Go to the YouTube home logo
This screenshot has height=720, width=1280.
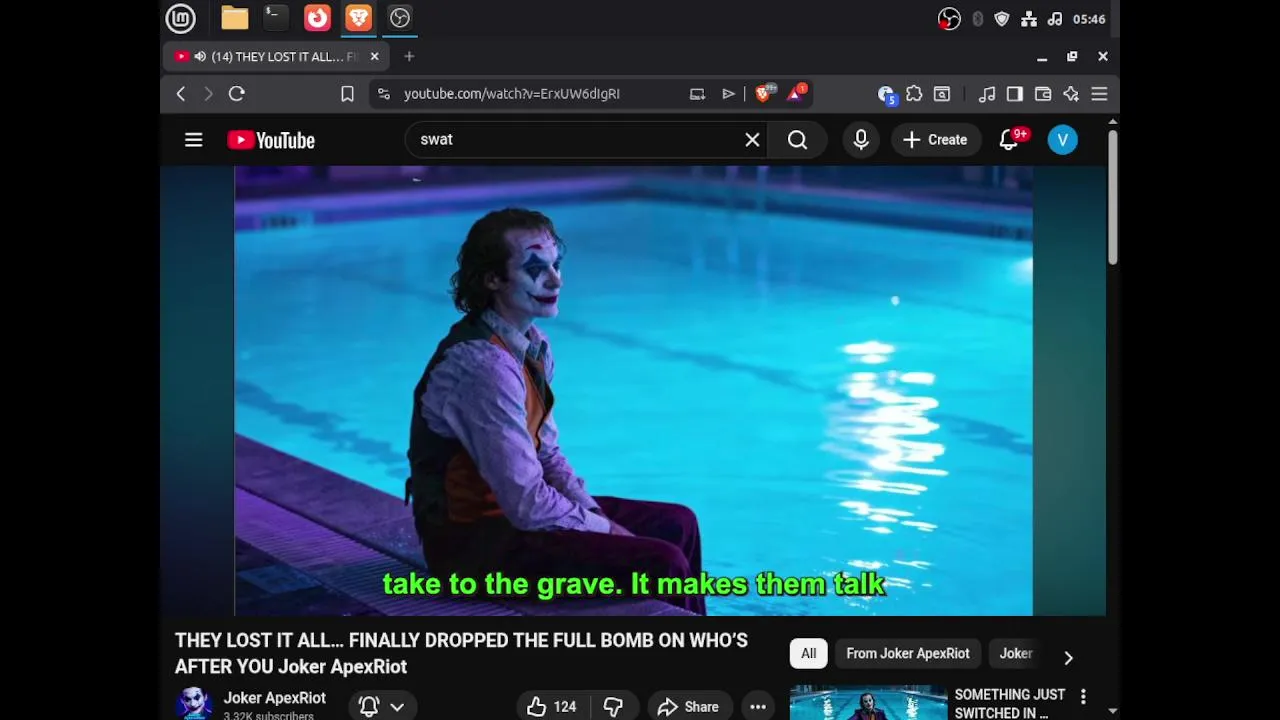(271, 140)
